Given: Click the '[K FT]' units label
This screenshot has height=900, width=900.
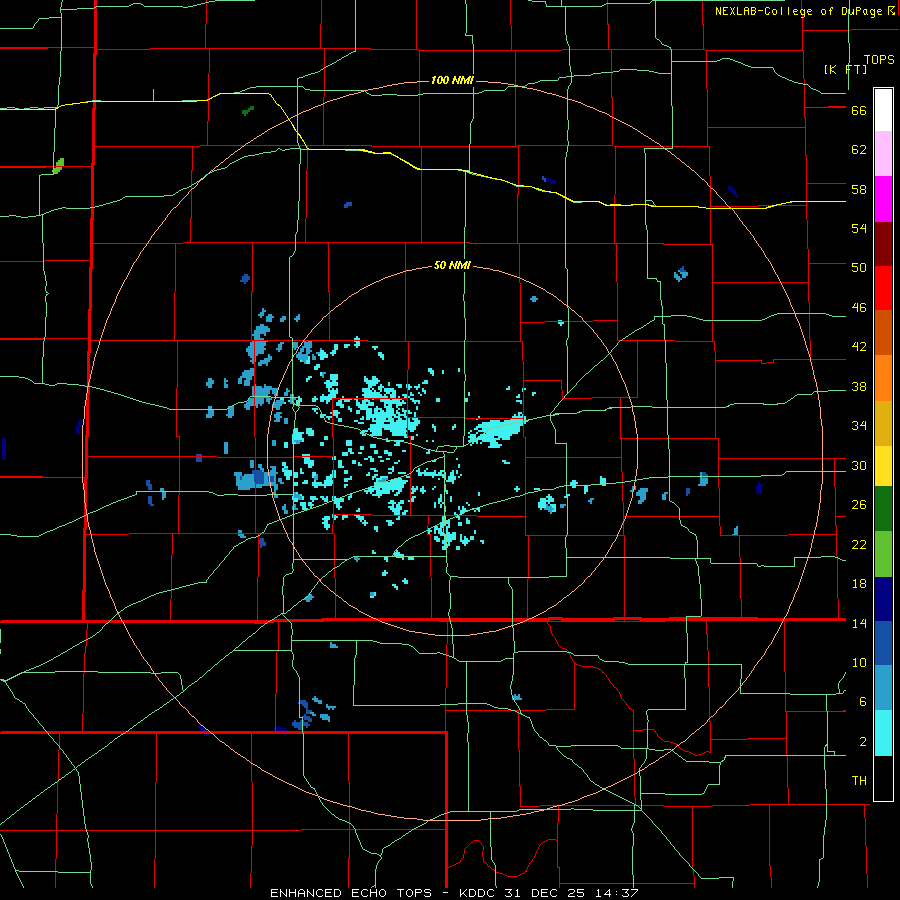Looking at the screenshot, I should point(845,69).
